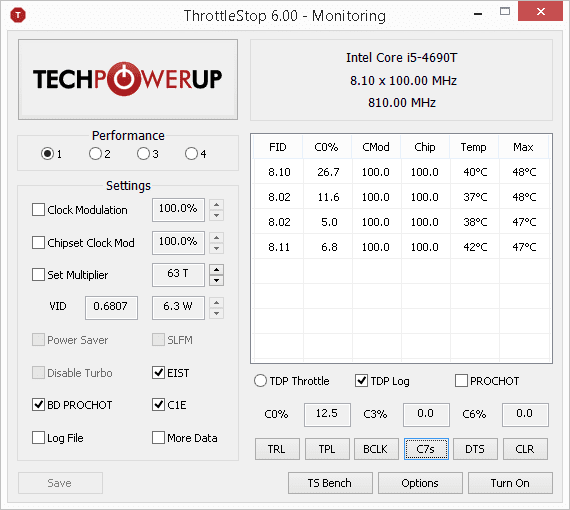Click the 6.3 W power field
570x510 pixels.
click(178, 308)
